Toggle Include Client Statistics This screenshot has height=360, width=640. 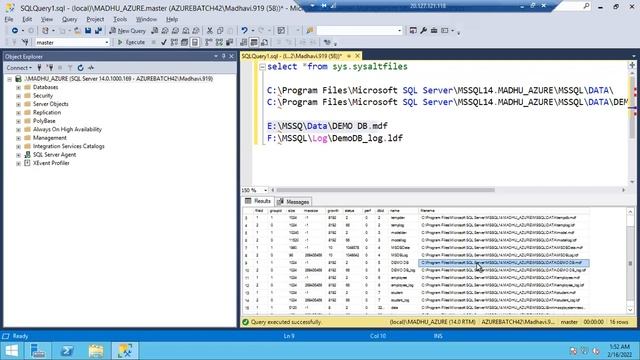pos(229,42)
